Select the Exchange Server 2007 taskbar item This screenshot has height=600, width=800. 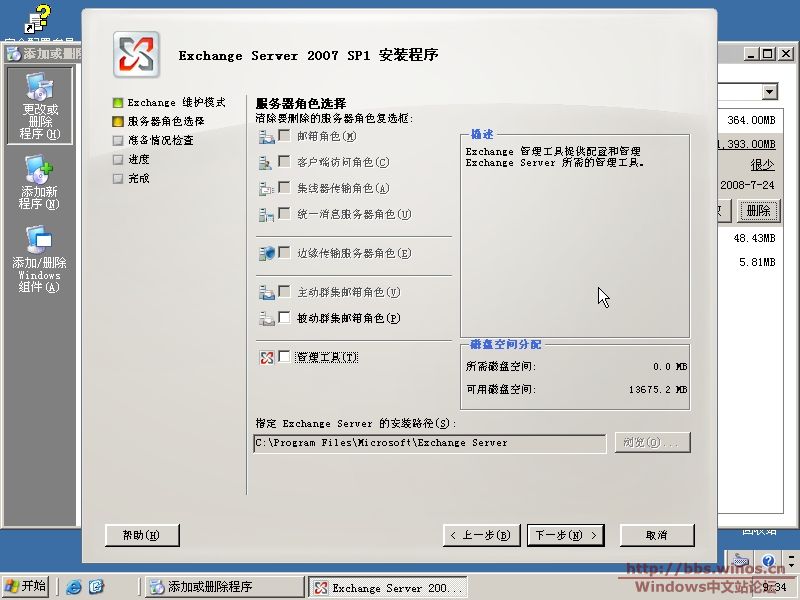point(388,587)
